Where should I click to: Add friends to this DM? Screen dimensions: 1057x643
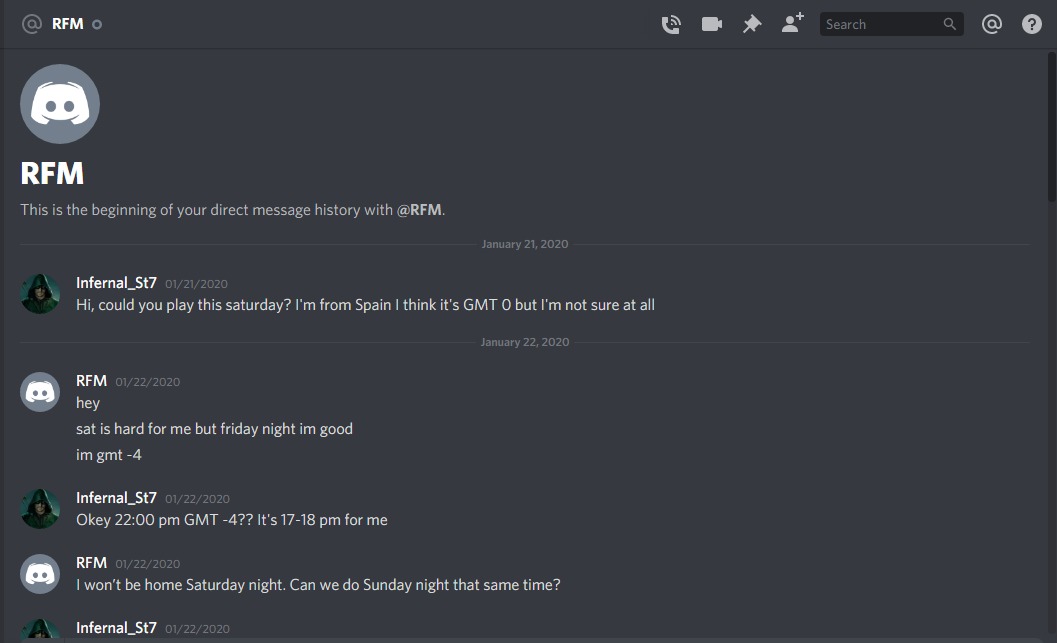(792, 24)
